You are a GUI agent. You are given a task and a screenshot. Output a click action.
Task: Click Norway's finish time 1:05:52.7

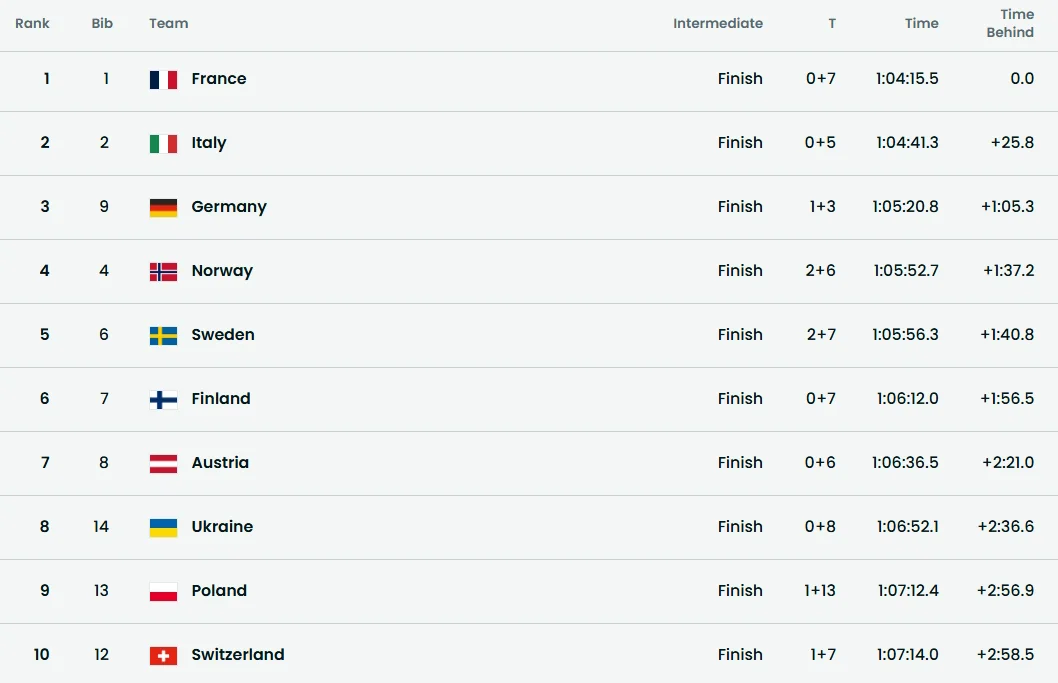click(x=907, y=271)
